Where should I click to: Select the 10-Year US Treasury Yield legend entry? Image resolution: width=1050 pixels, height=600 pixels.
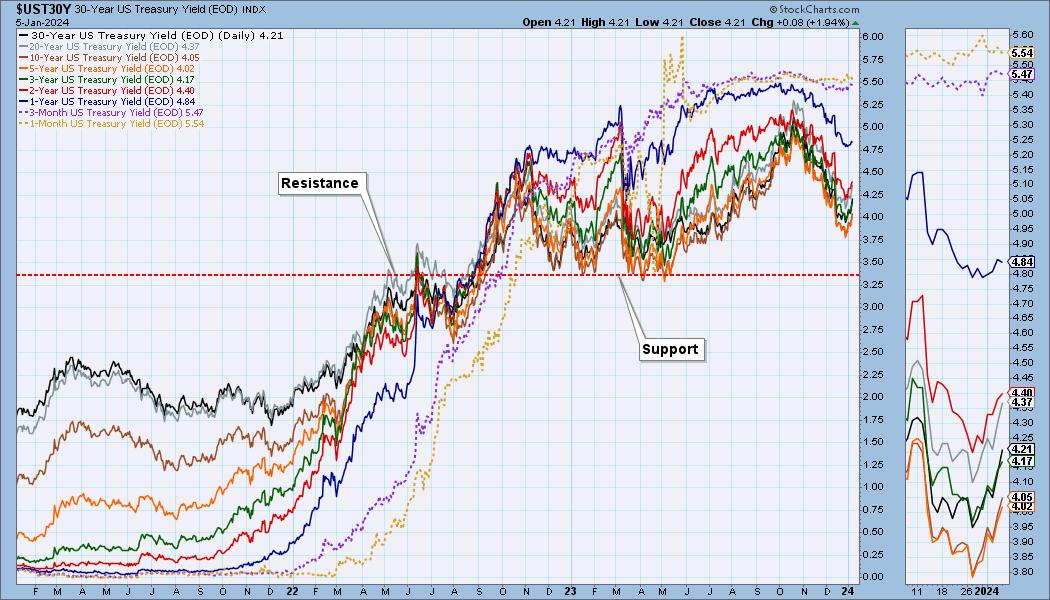(x=110, y=58)
